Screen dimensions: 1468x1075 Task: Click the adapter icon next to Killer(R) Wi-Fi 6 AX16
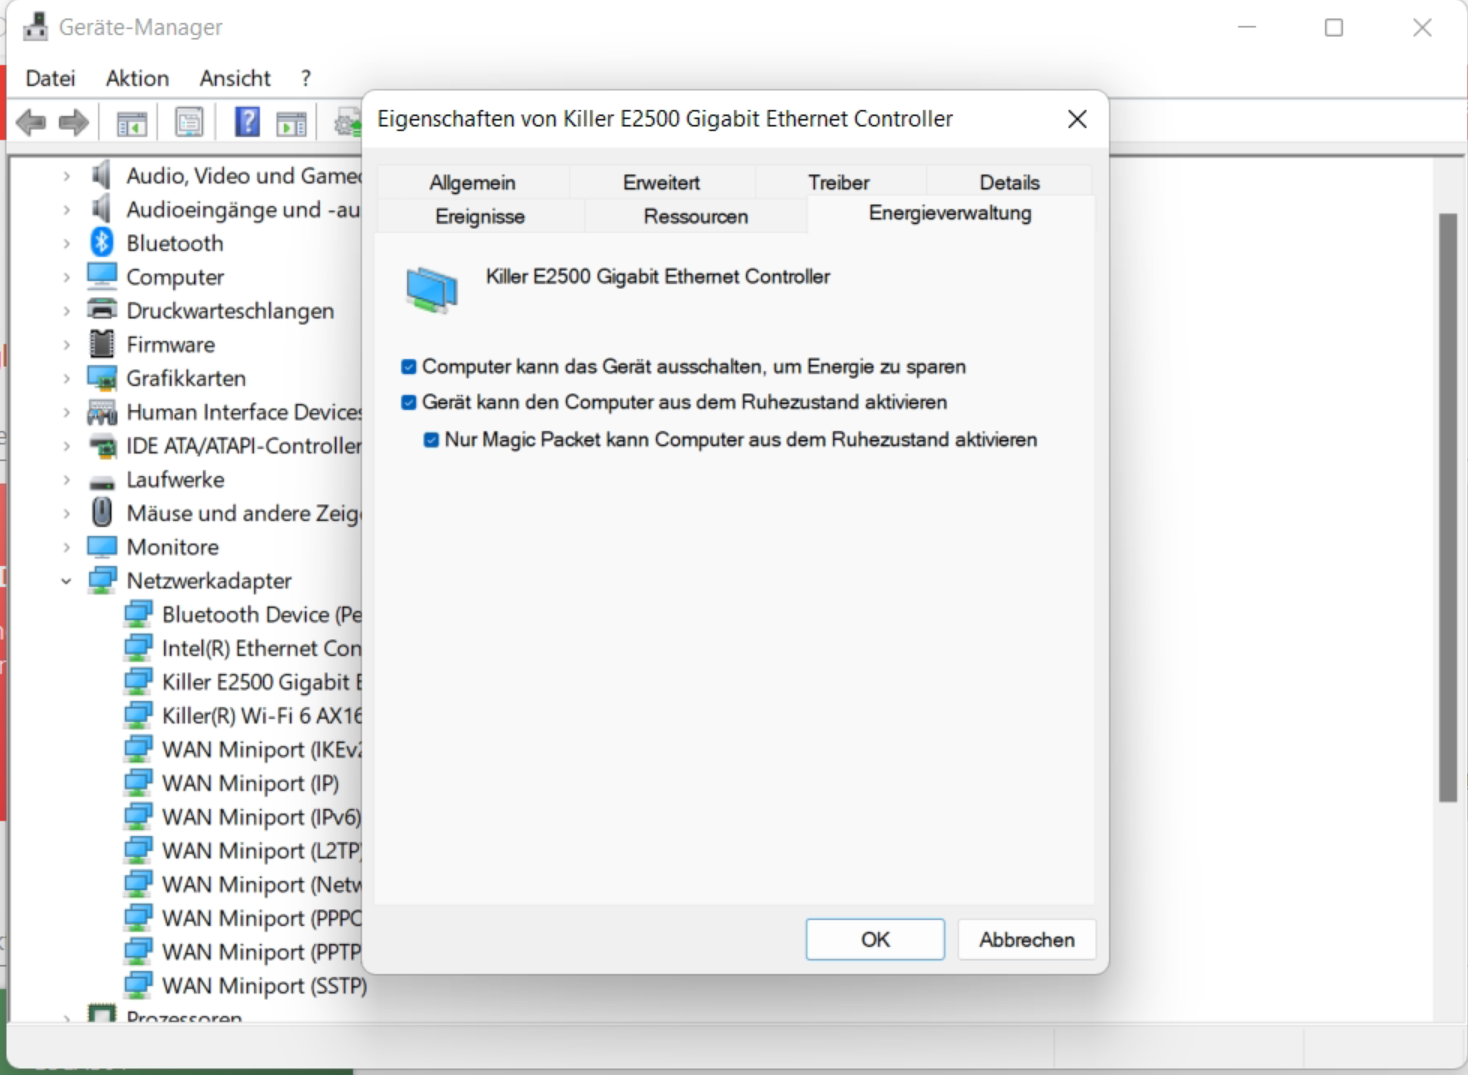point(138,715)
